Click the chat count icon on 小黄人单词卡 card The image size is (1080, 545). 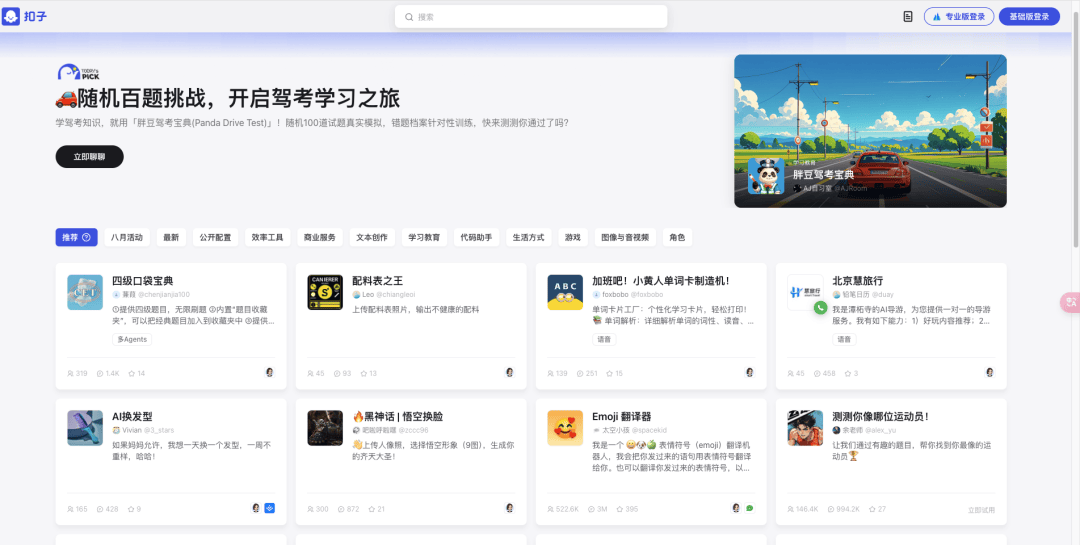tap(580, 373)
